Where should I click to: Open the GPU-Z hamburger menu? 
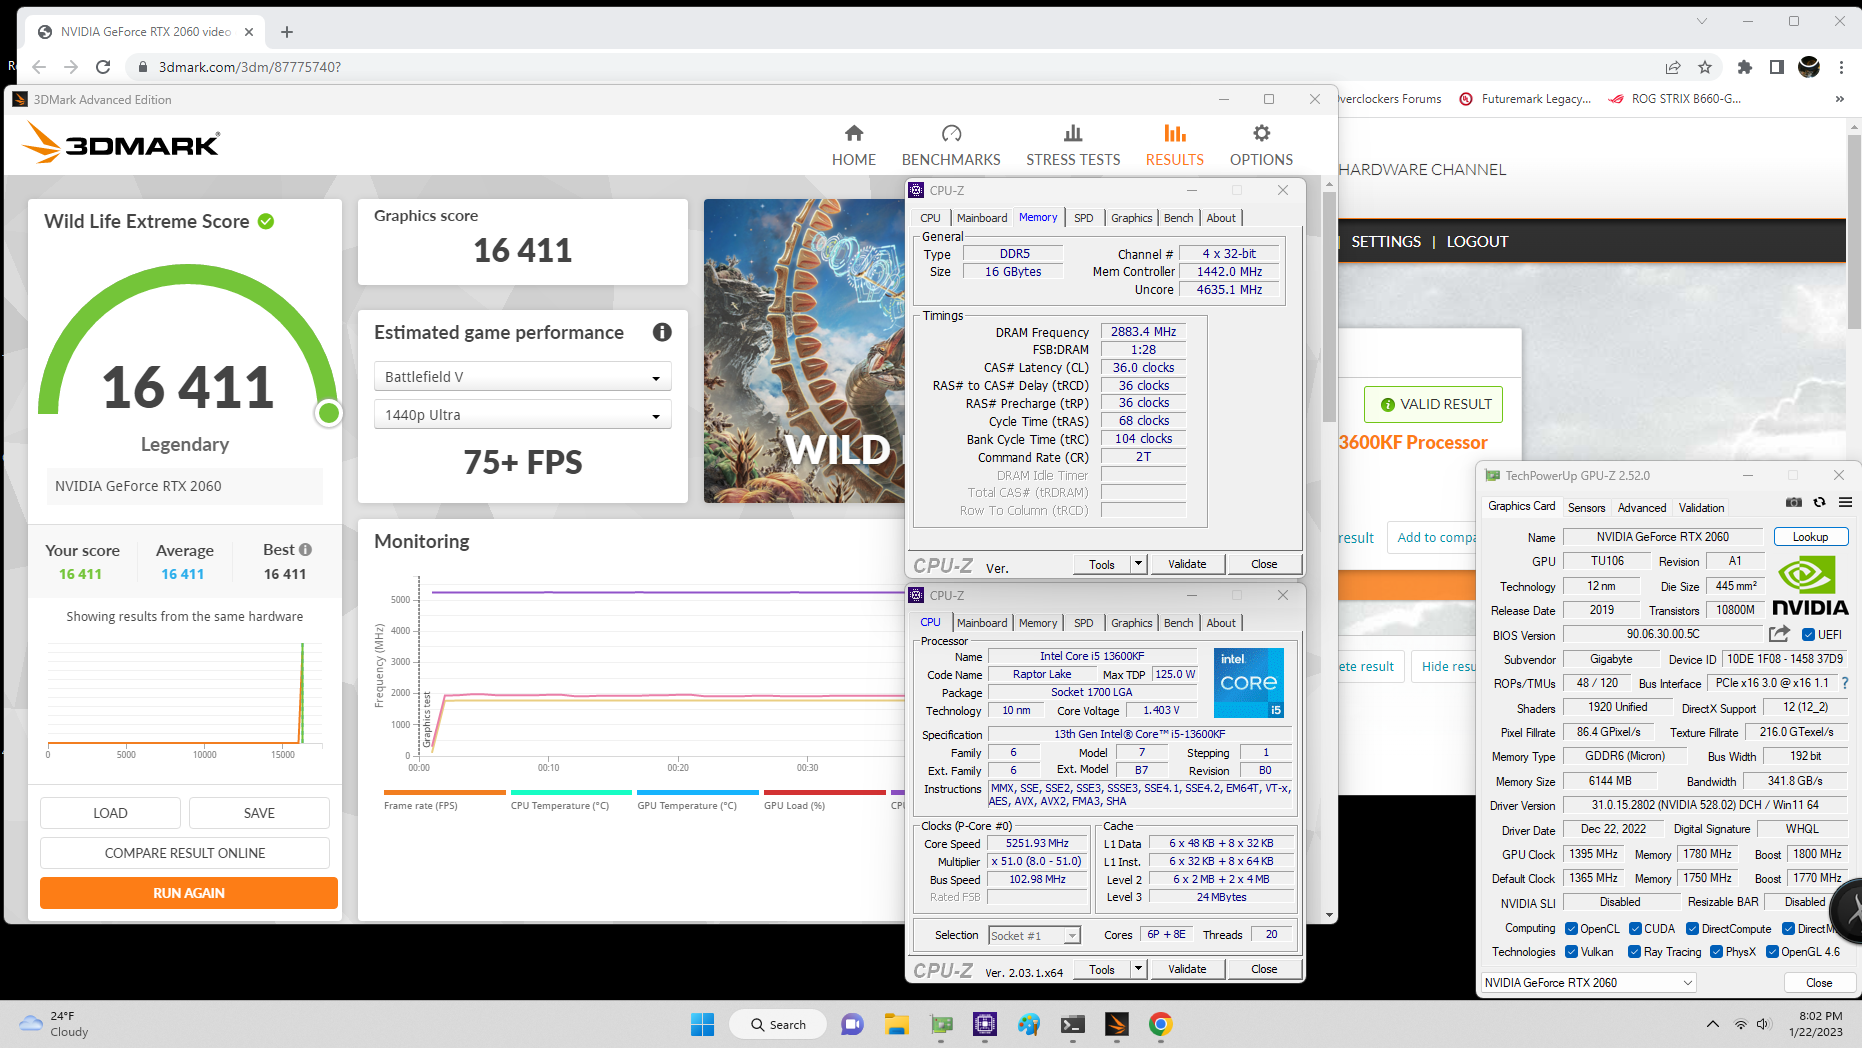coord(1846,502)
